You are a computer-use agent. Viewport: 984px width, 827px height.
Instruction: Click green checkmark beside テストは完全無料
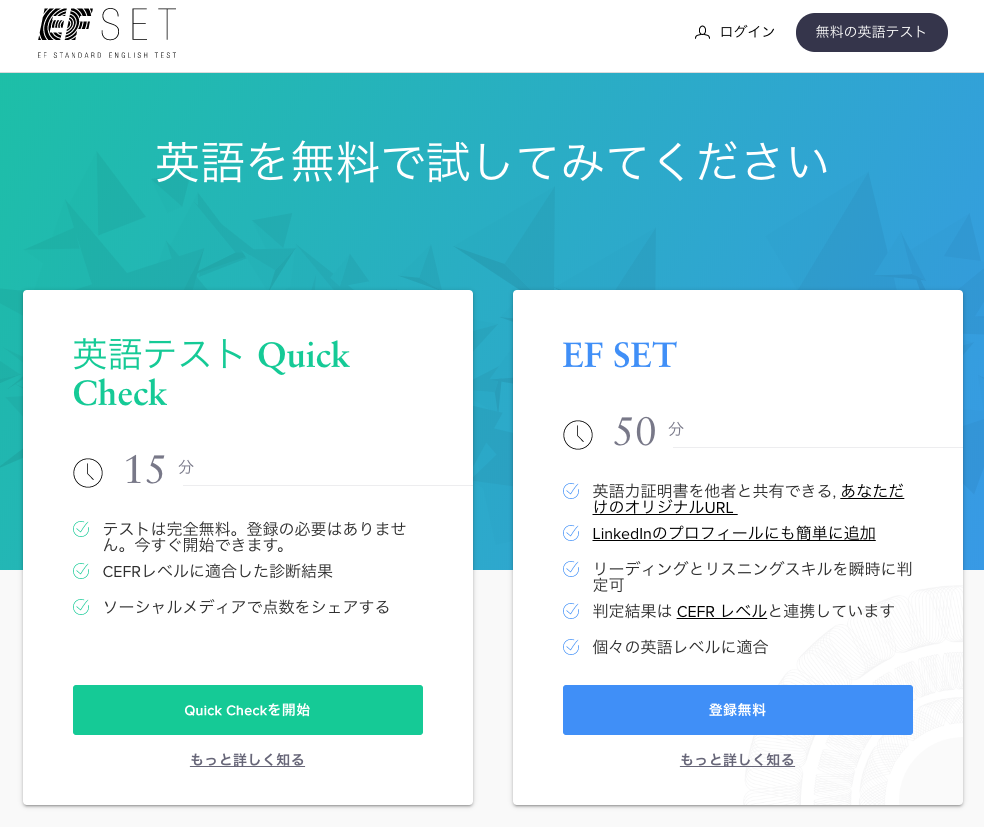tap(81, 529)
